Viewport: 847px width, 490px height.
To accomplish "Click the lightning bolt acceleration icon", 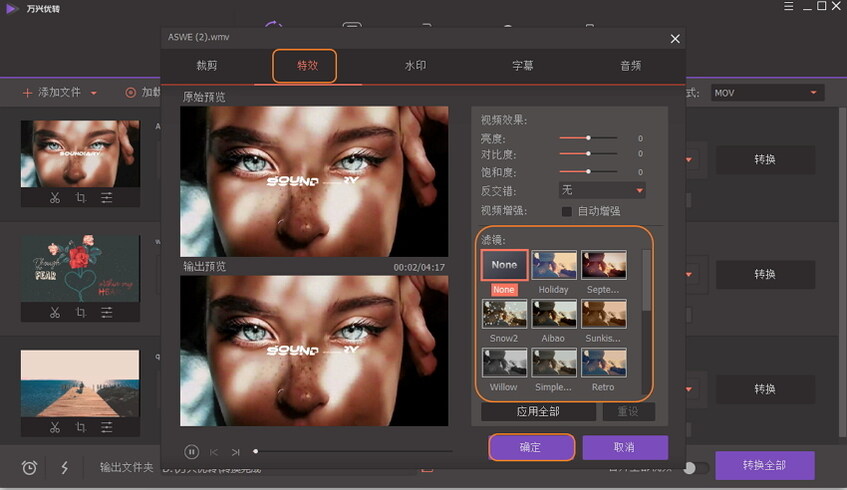I will tap(64, 467).
